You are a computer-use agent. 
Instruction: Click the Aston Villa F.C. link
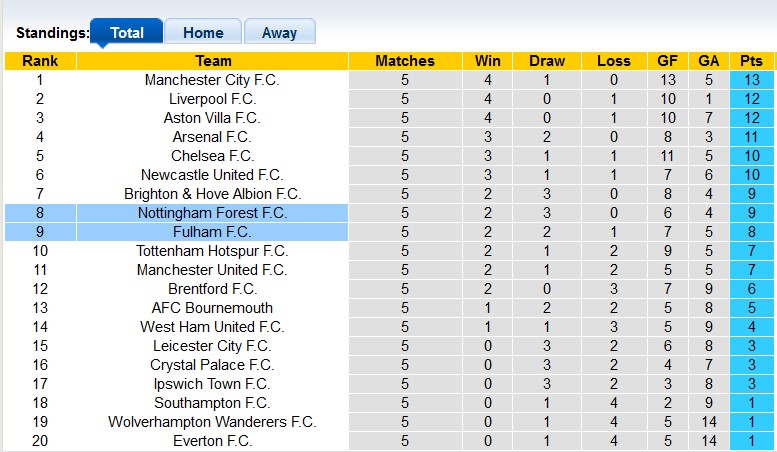pyautogui.click(x=212, y=118)
